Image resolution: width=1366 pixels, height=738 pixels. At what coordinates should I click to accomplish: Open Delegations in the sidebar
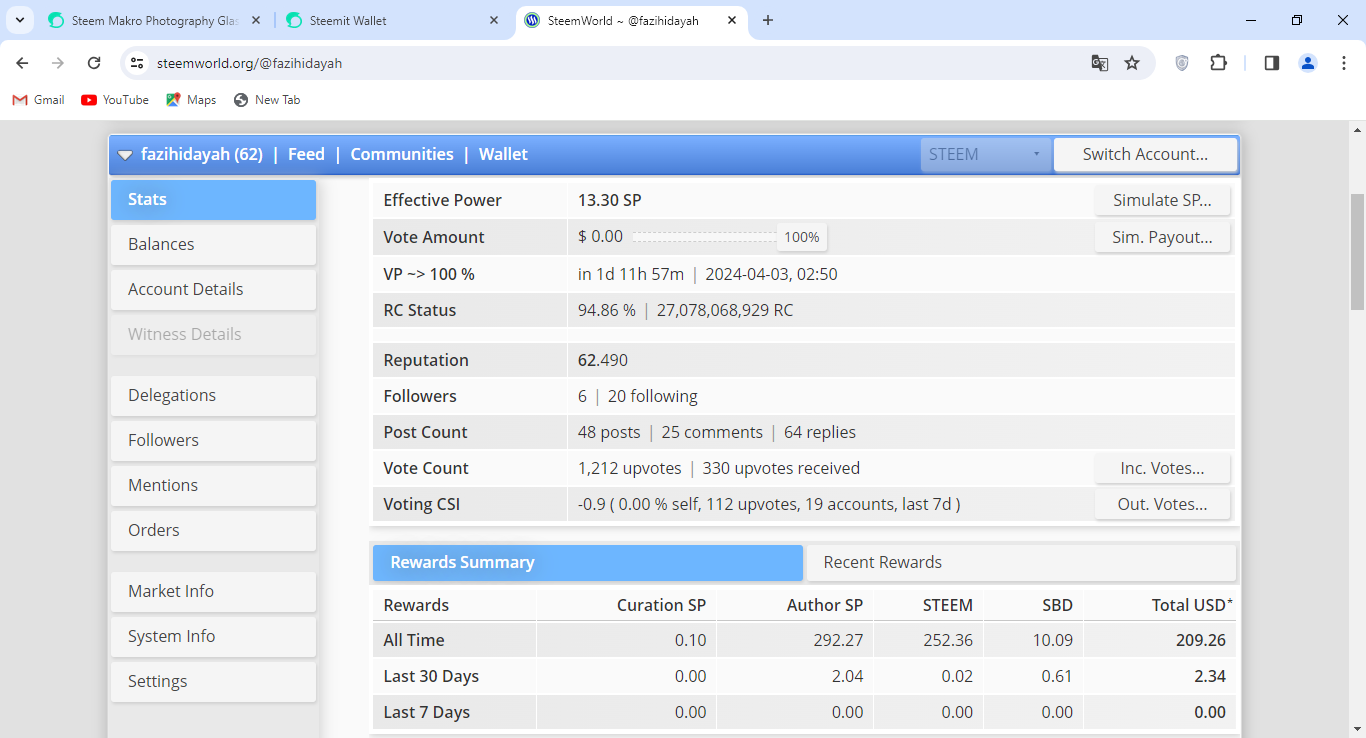(x=213, y=396)
